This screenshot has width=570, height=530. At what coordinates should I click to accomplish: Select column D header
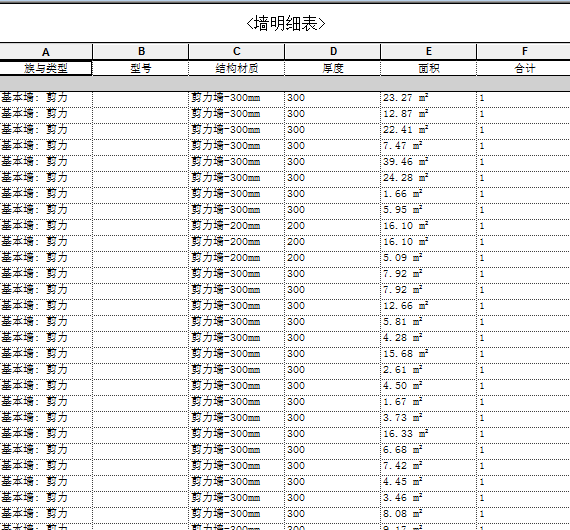(x=333, y=52)
